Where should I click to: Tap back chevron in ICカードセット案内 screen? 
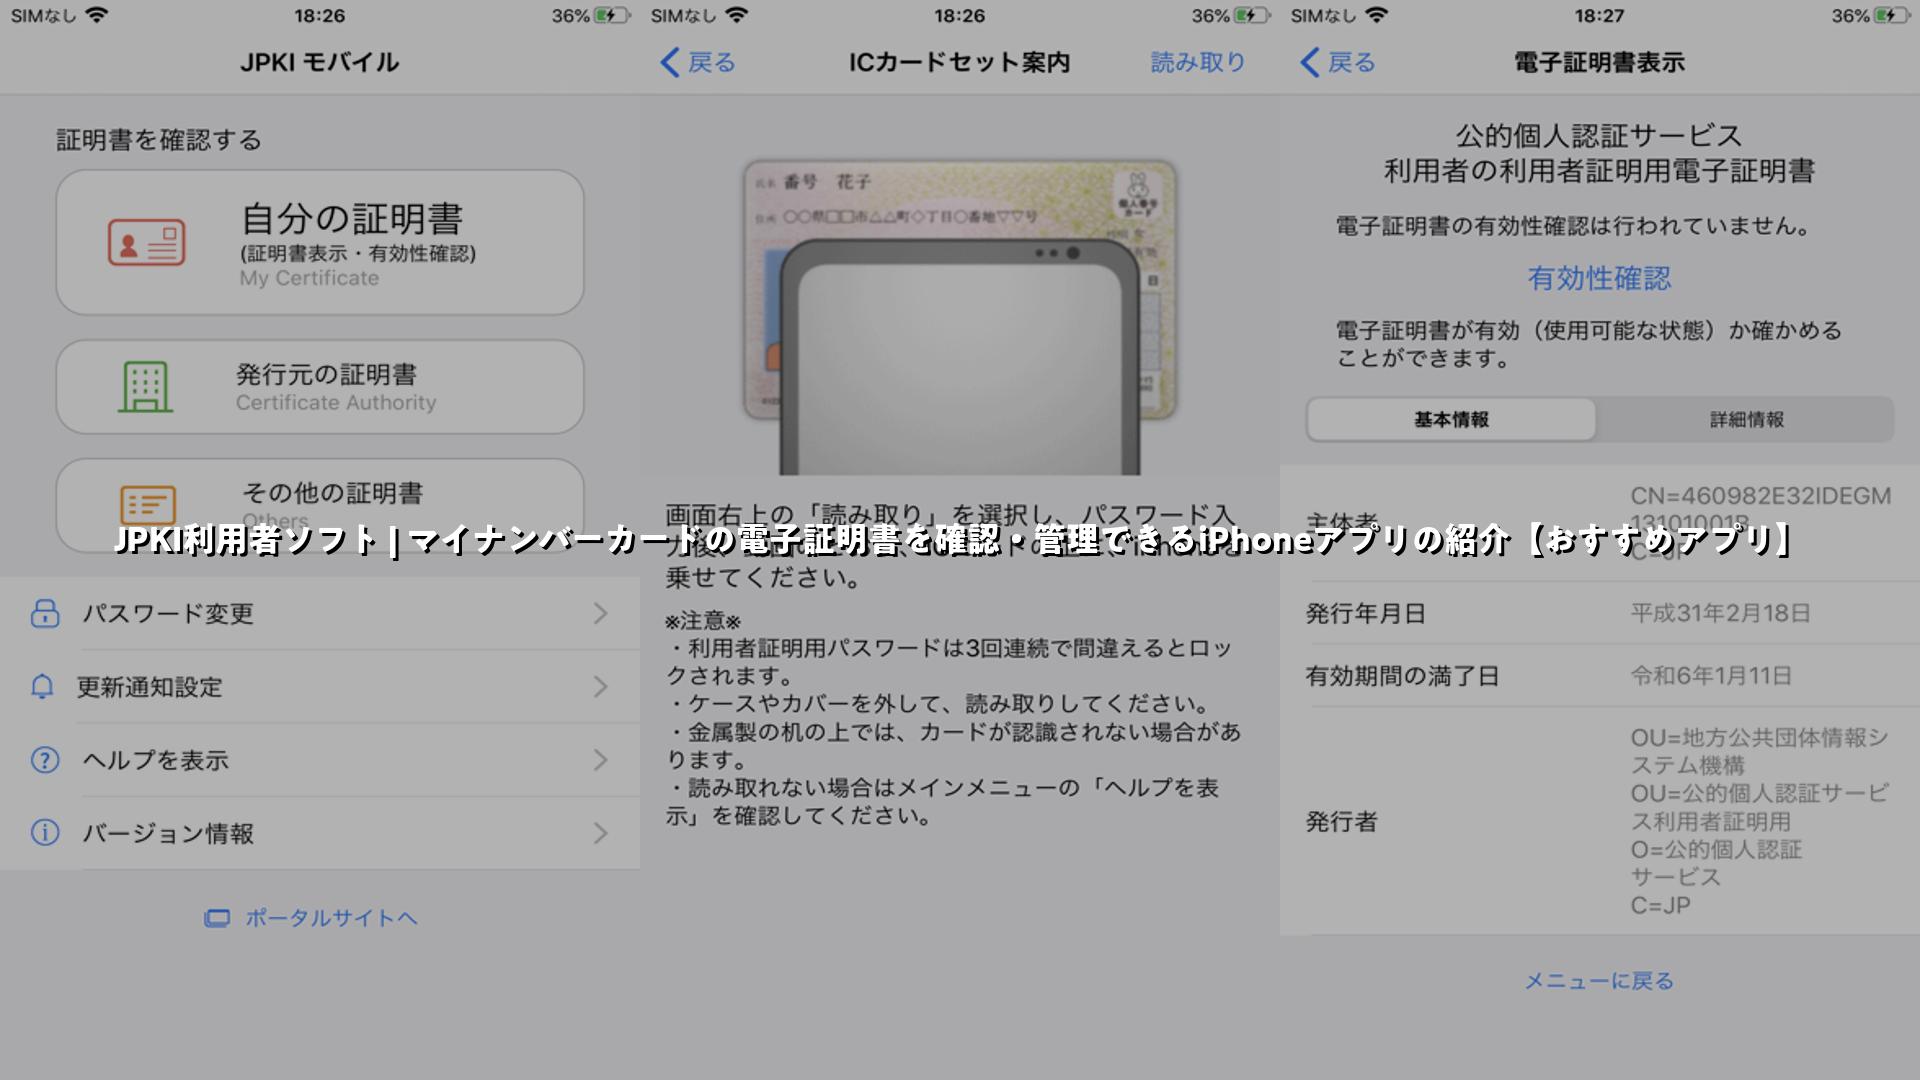[x=670, y=62]
